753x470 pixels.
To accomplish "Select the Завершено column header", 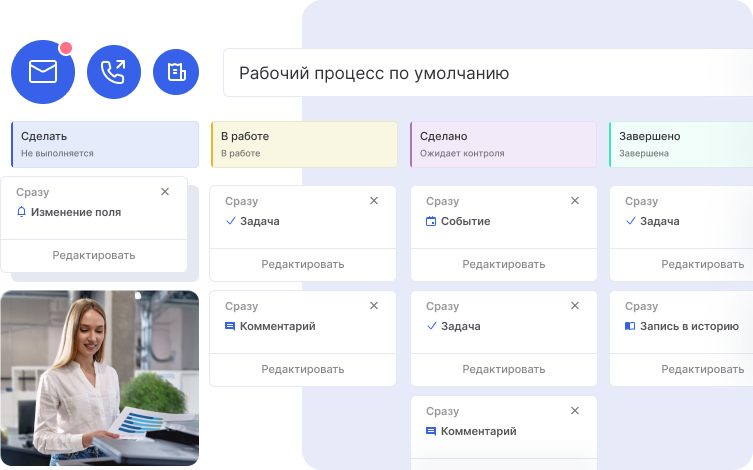I will click(680, 144).
